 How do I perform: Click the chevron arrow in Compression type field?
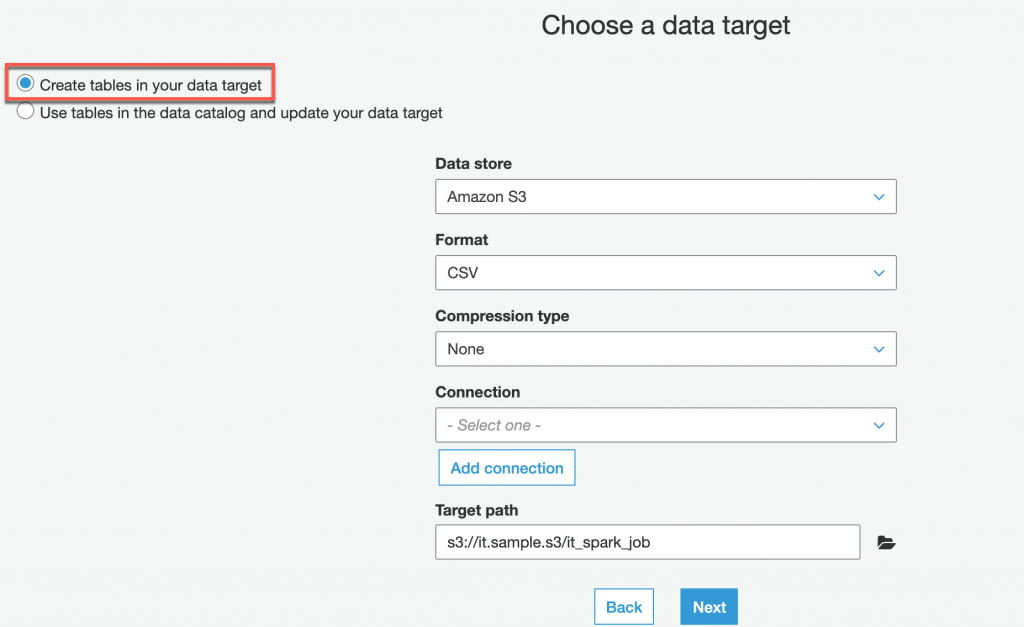point(879,349)
